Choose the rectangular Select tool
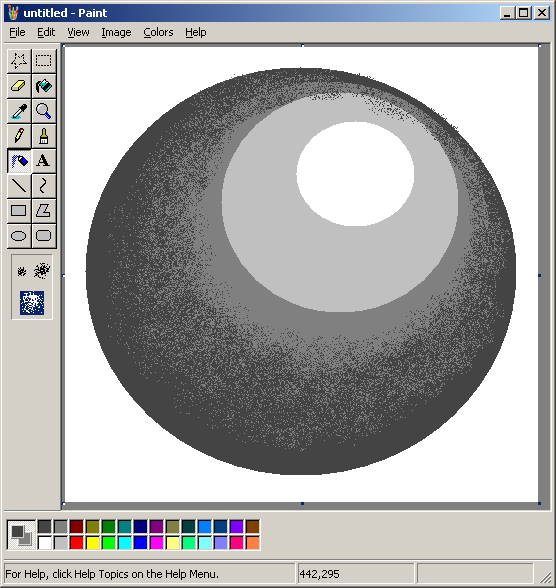Image resolution: width=556 pixels, height=588 pixels. (44, 61)
